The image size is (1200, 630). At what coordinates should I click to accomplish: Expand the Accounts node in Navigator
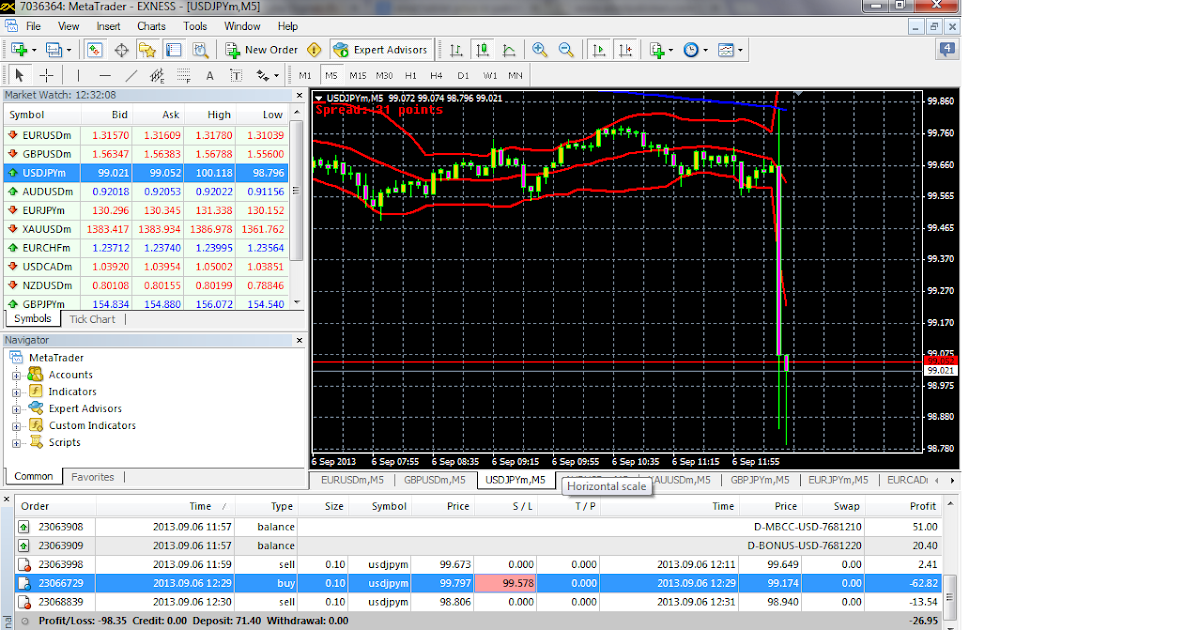(16, 375)
